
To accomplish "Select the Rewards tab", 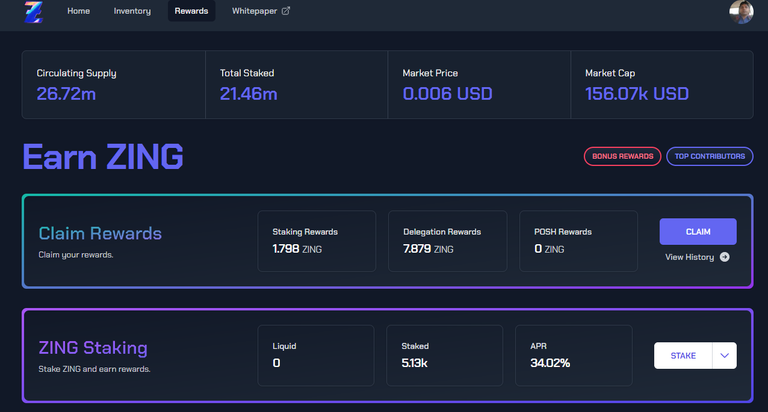I will coord(192,11).
